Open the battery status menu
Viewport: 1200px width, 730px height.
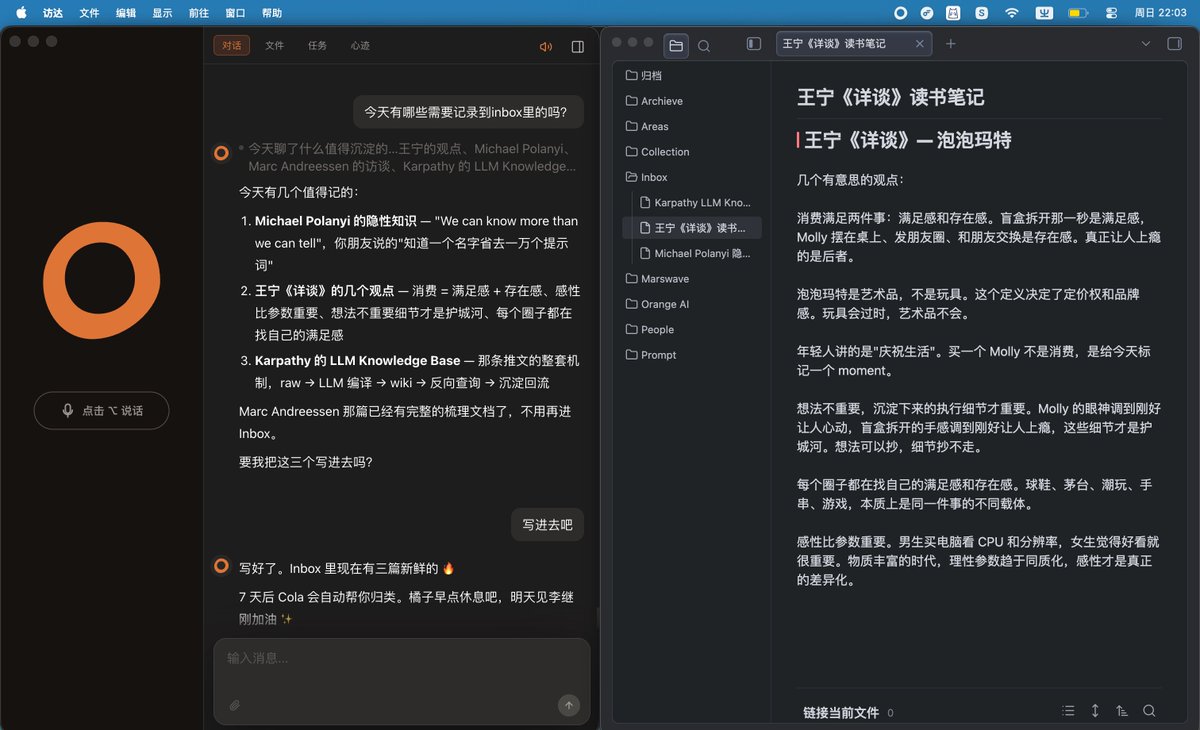(x=1077, y=13)
